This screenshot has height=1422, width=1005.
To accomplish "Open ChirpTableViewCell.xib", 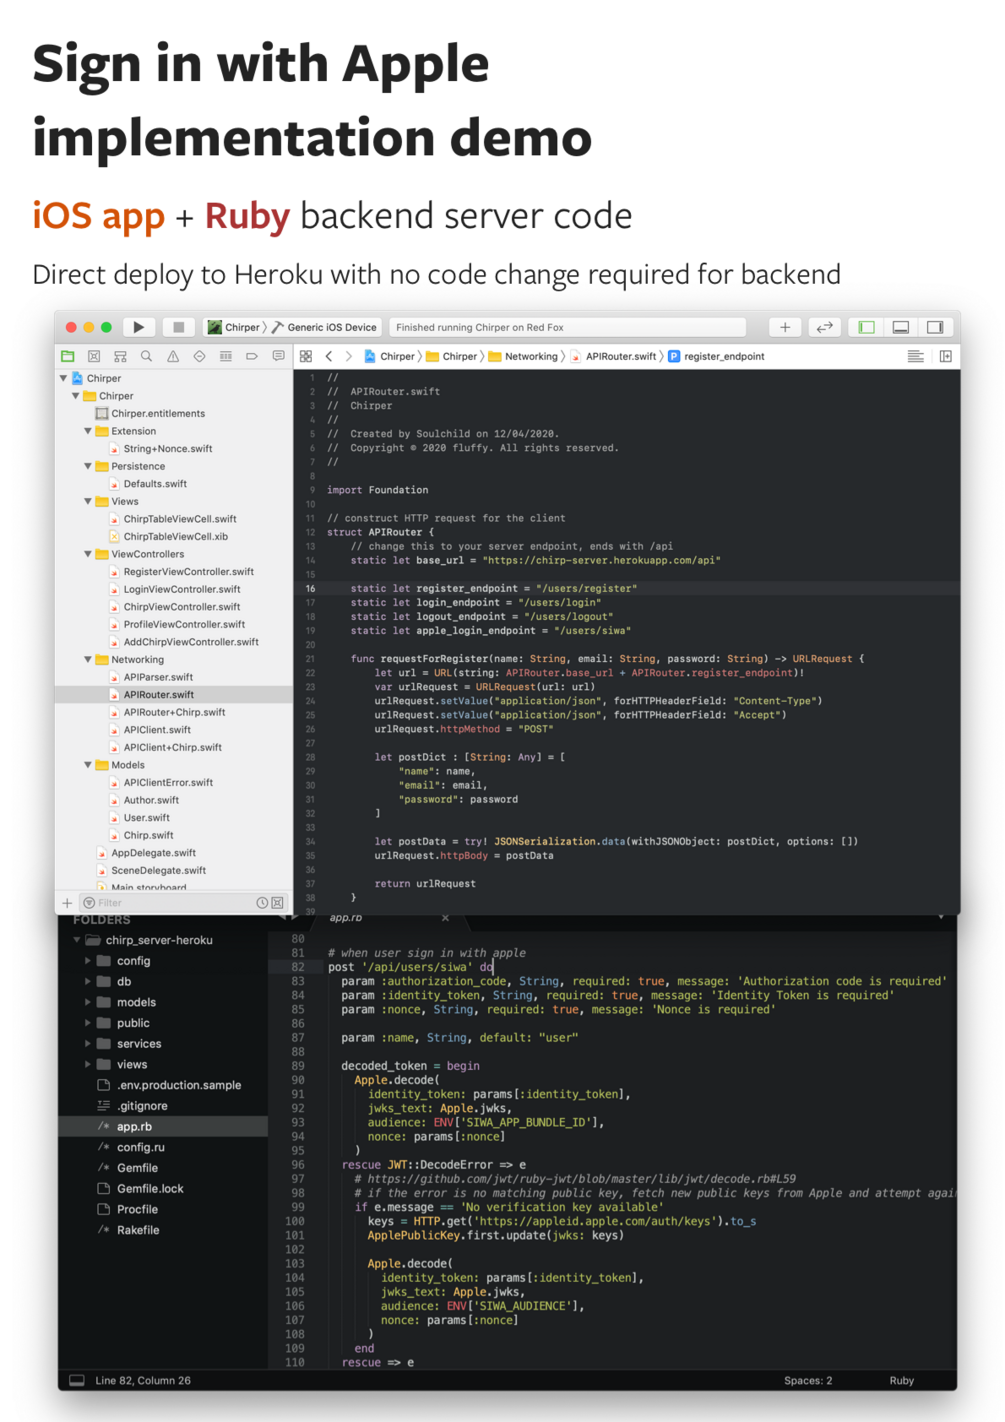I will pos(168,536).
